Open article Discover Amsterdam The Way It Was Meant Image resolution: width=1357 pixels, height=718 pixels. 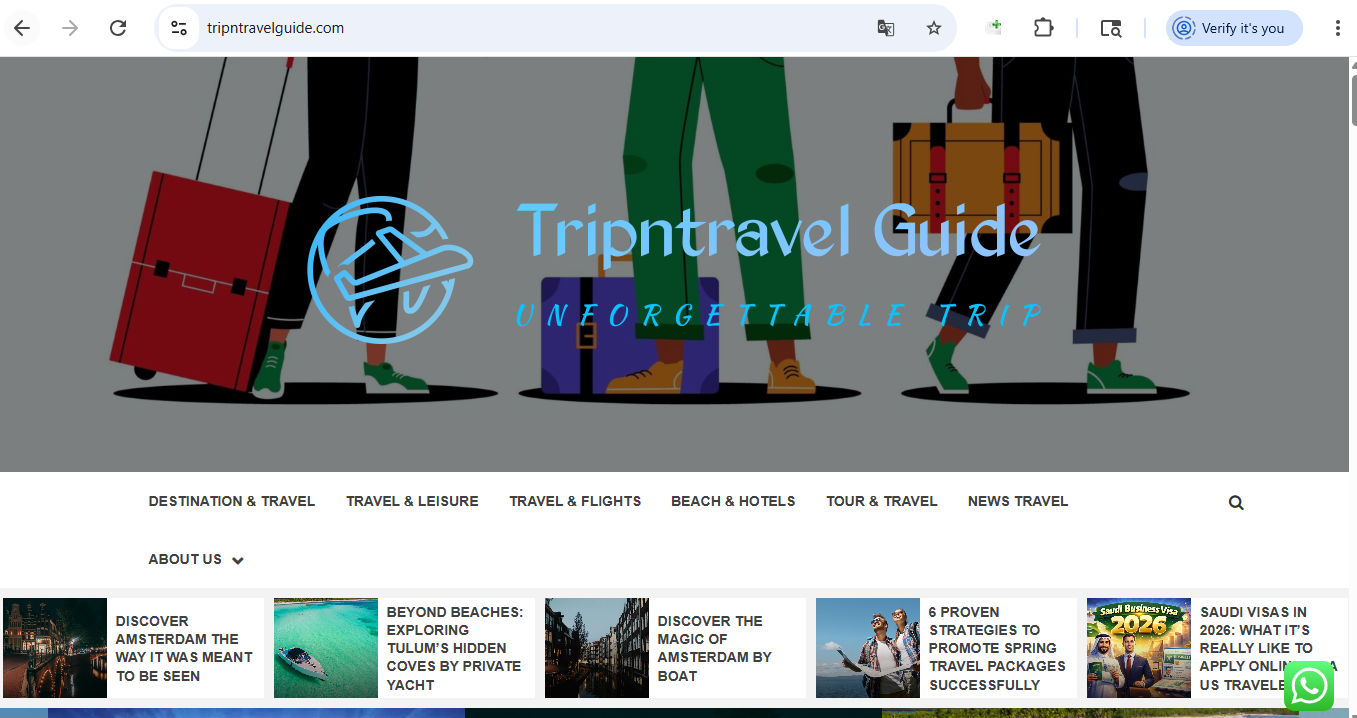point(184,648)
